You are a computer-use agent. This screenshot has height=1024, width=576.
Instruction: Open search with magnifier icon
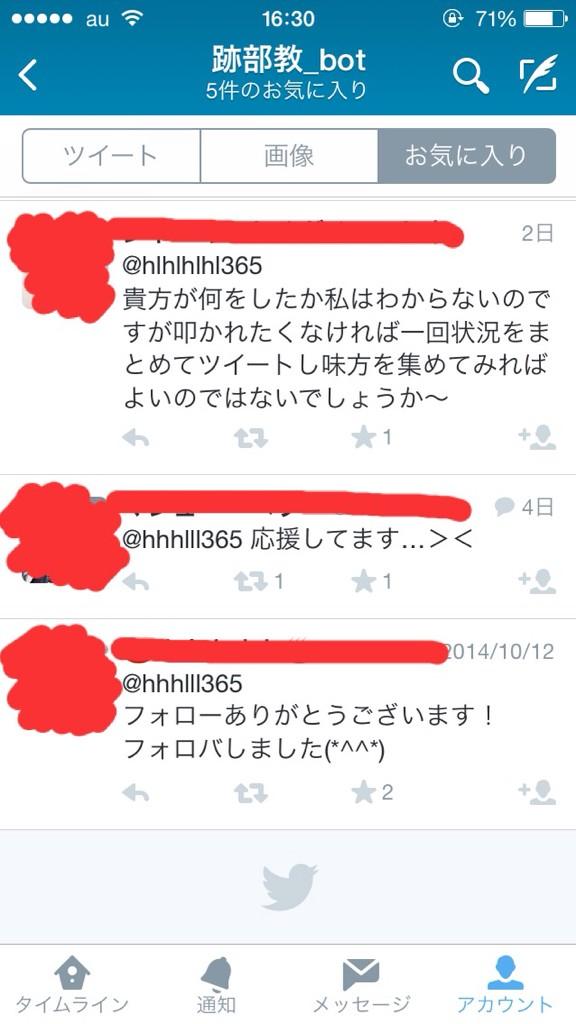click(x=471, y=76)
